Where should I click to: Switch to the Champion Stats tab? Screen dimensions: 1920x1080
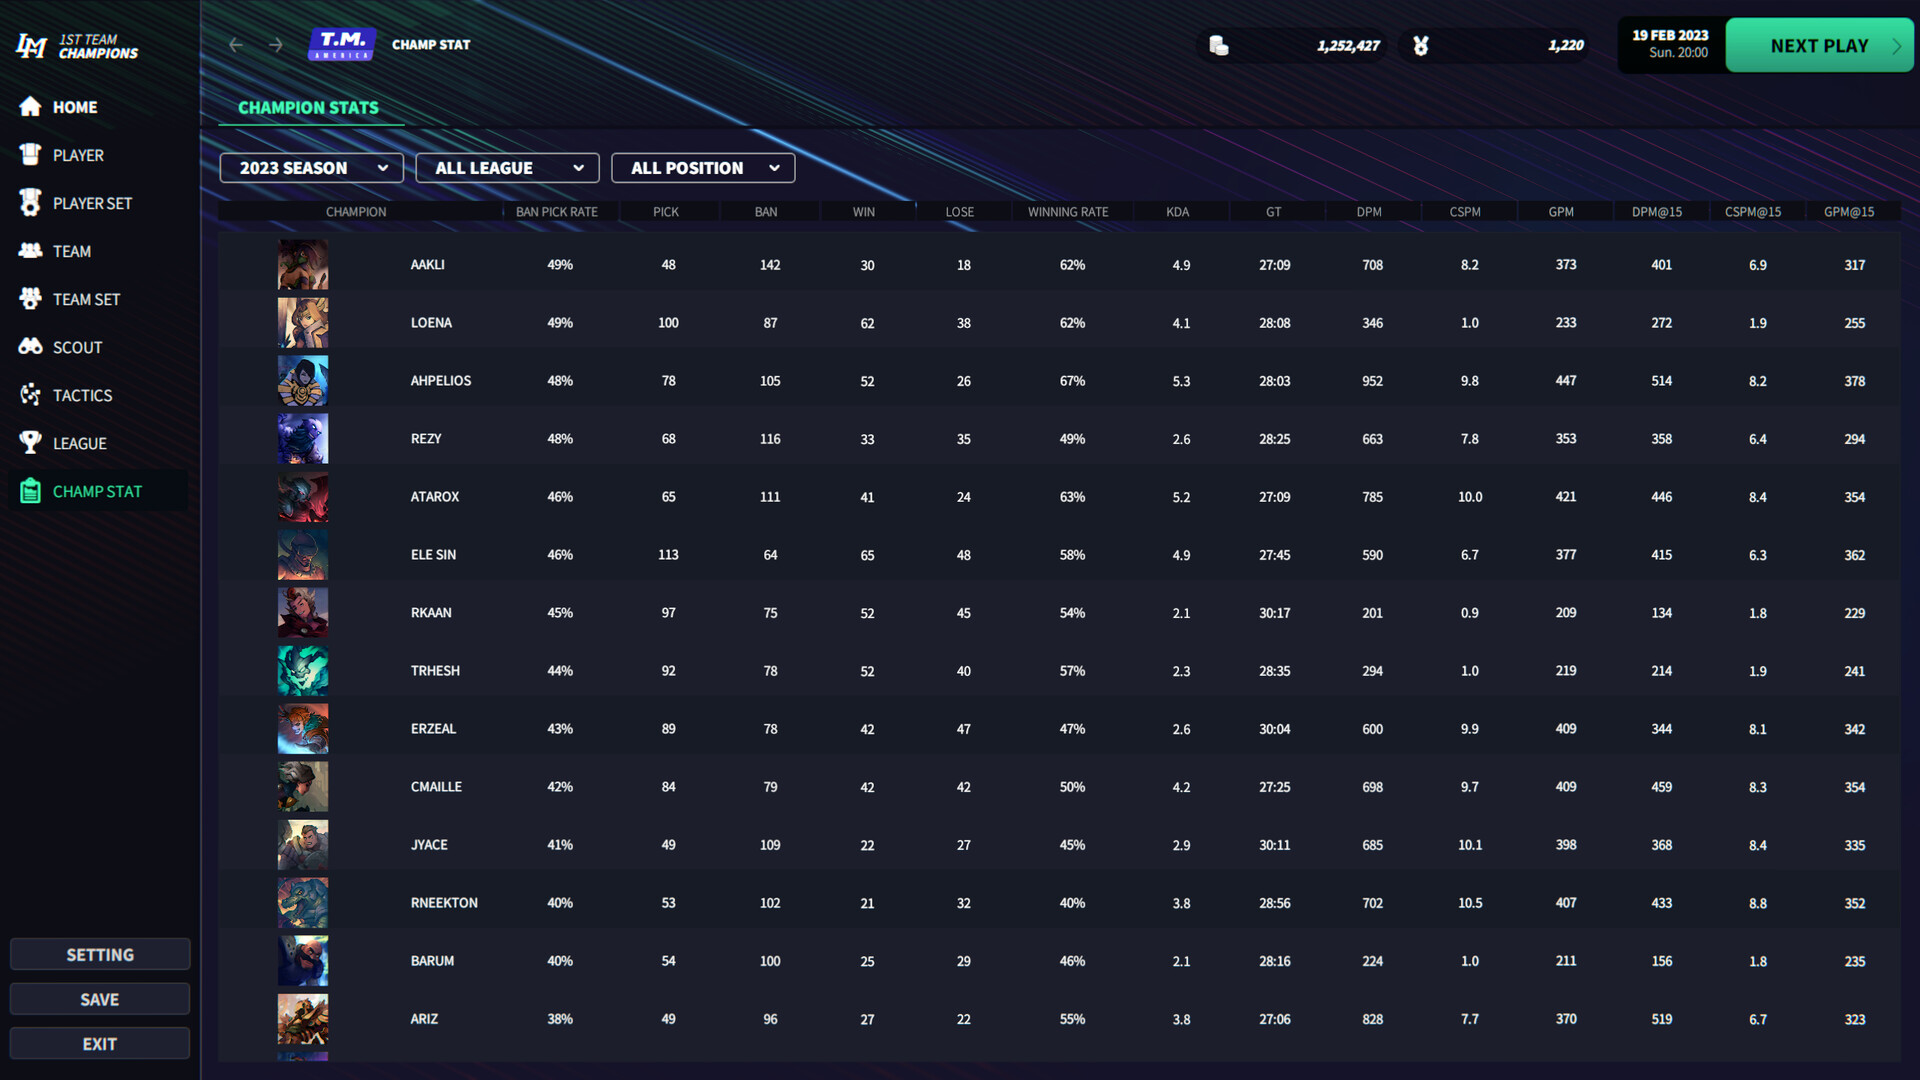(x=310, y=107)
